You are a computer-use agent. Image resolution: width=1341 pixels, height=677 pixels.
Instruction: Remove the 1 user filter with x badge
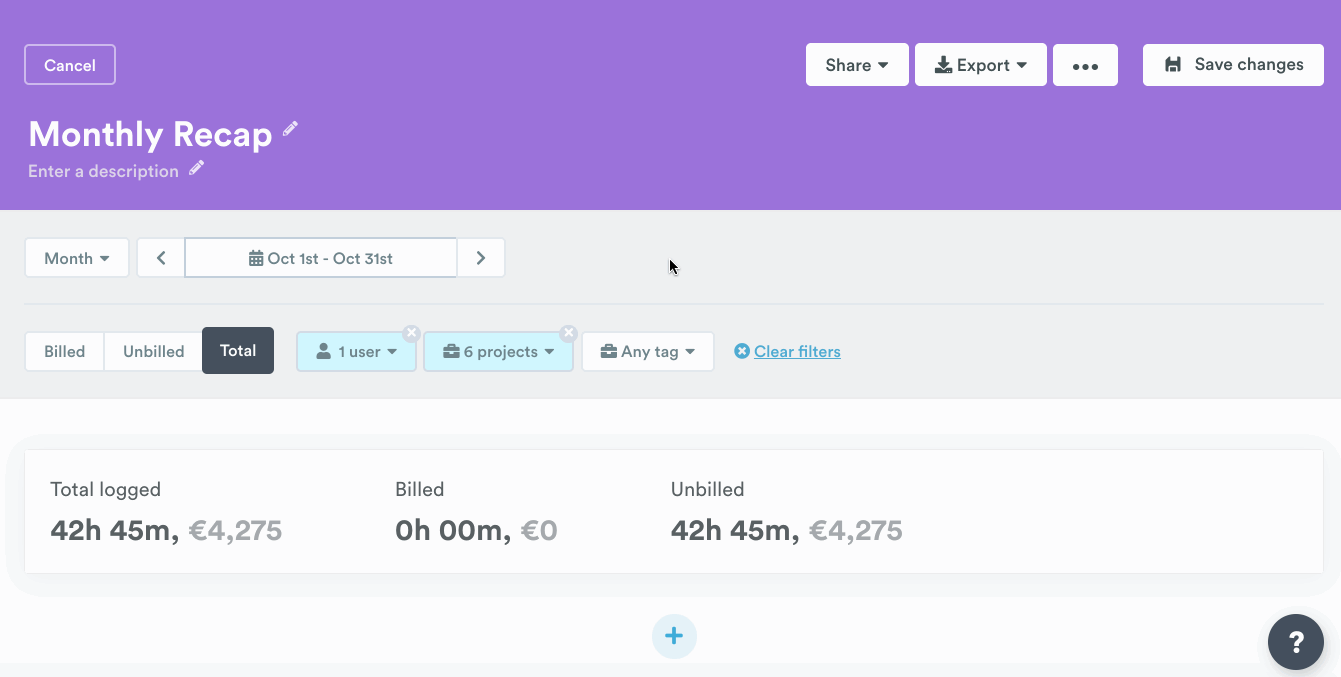tap(411, 334)
